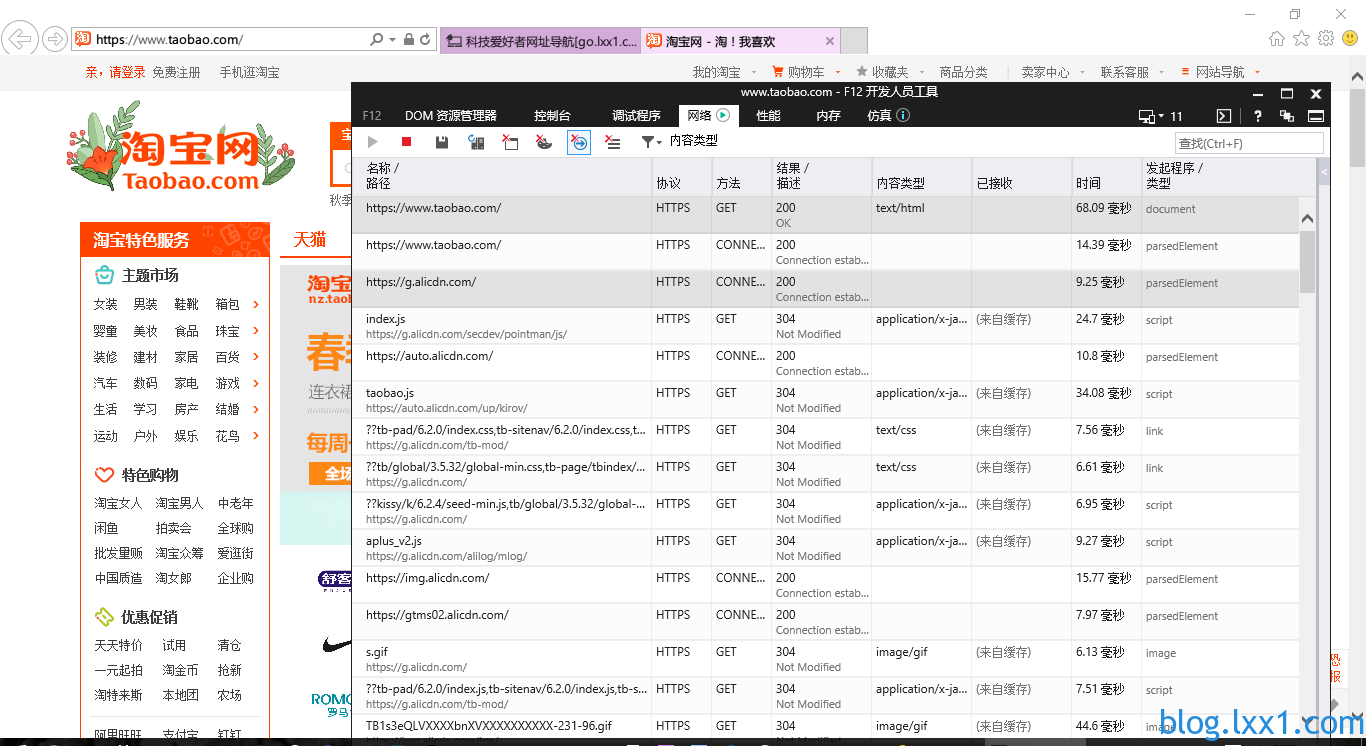Click the info icon beside 仿真 tab
Screen dimensions: 1366x746
coord(903,115)
